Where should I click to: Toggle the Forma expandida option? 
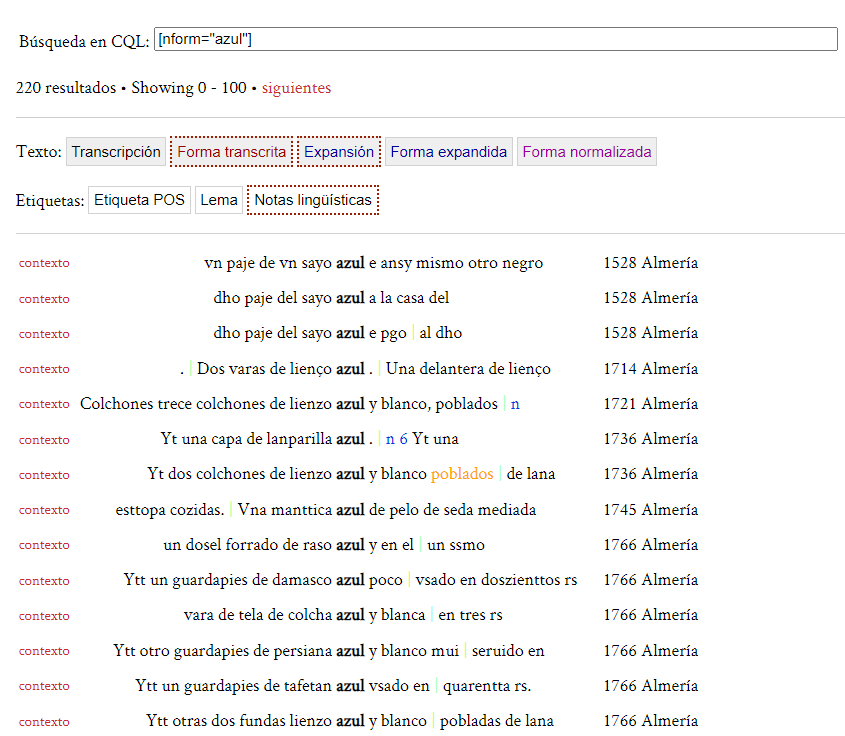(449, 152)
